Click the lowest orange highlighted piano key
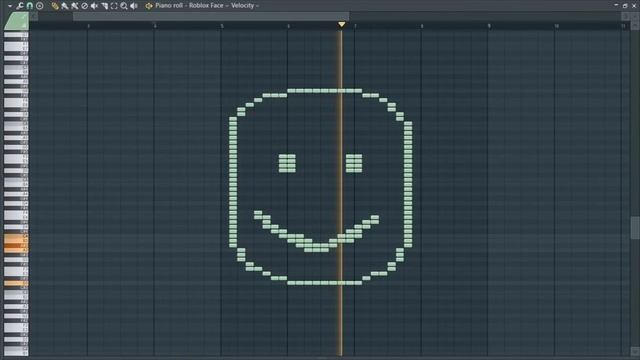640x360 pixels. click(x=16, y=283)
